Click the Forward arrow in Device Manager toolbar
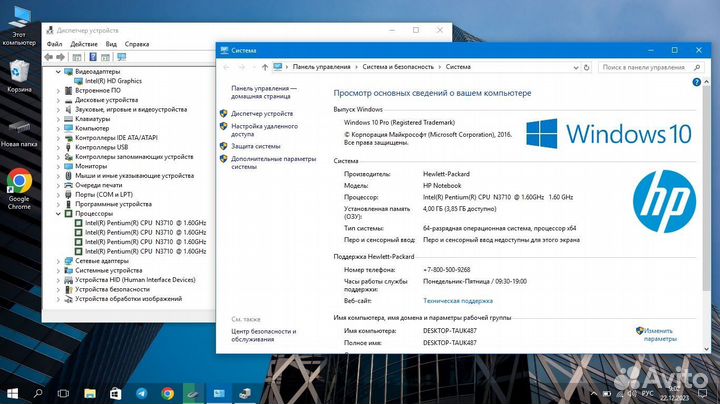This screenshot has height=404, width=720. tap(61, 57)
